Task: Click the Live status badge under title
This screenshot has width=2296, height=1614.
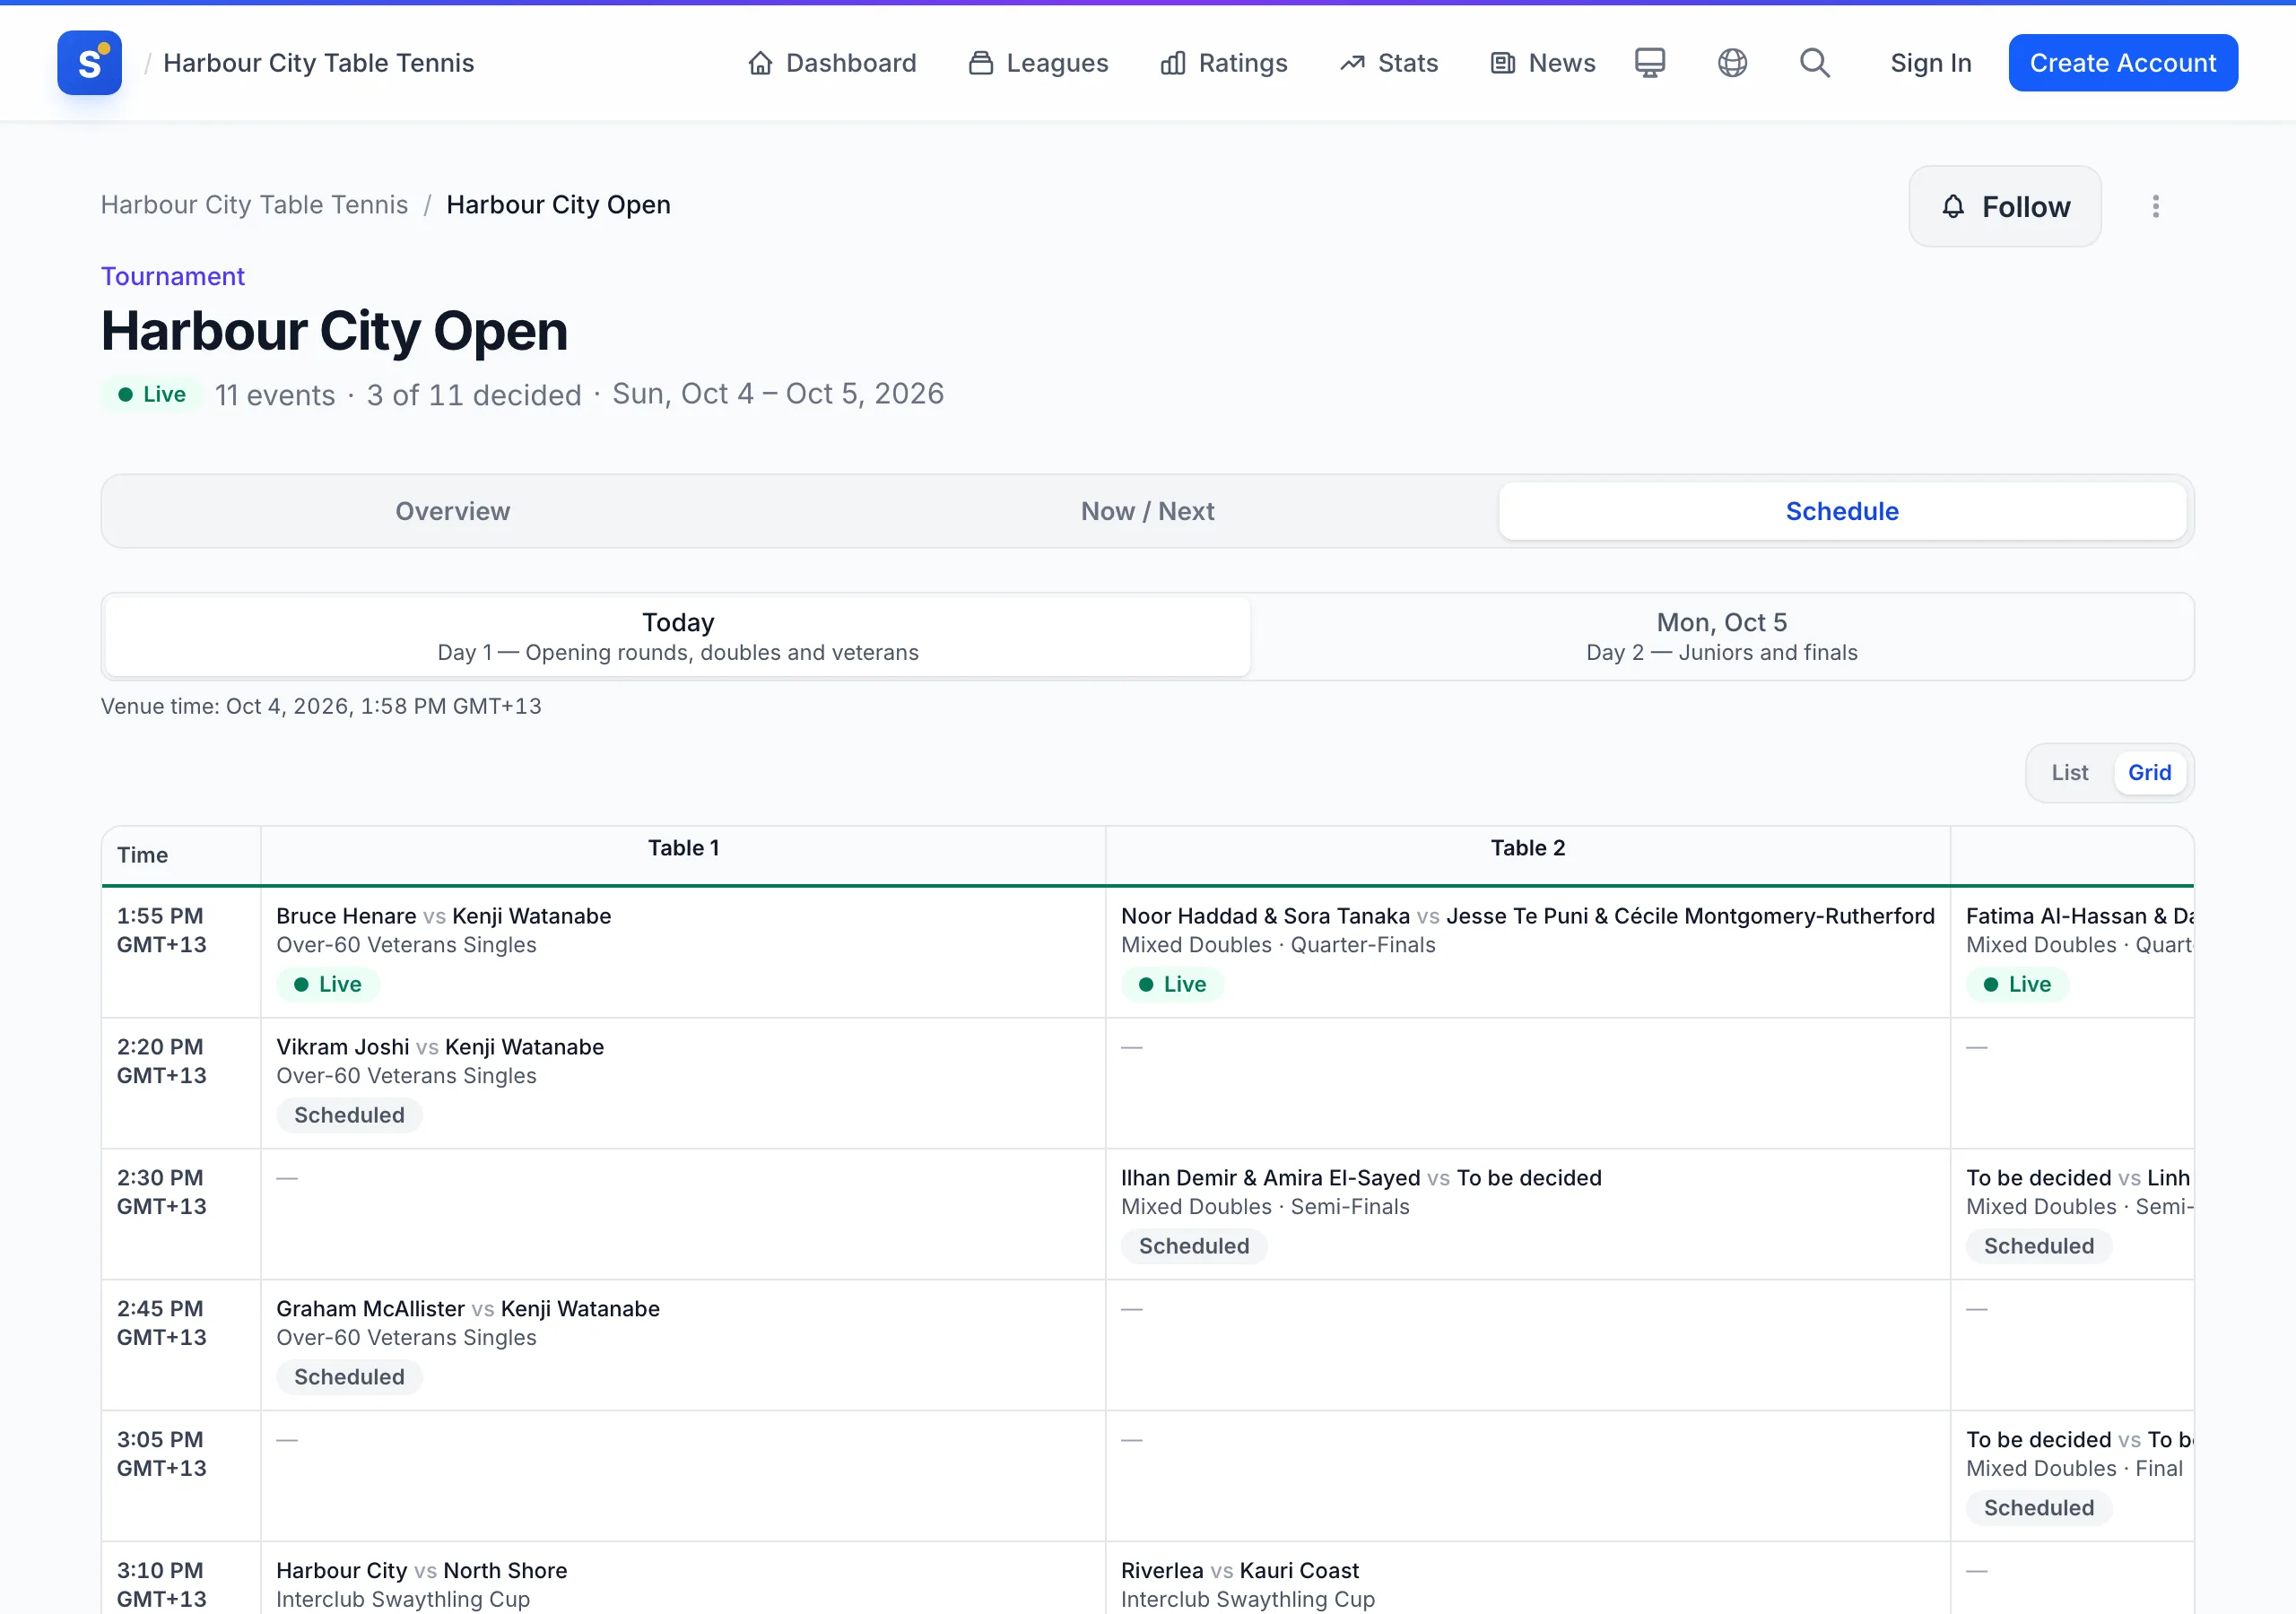Action: click(152, 395)
